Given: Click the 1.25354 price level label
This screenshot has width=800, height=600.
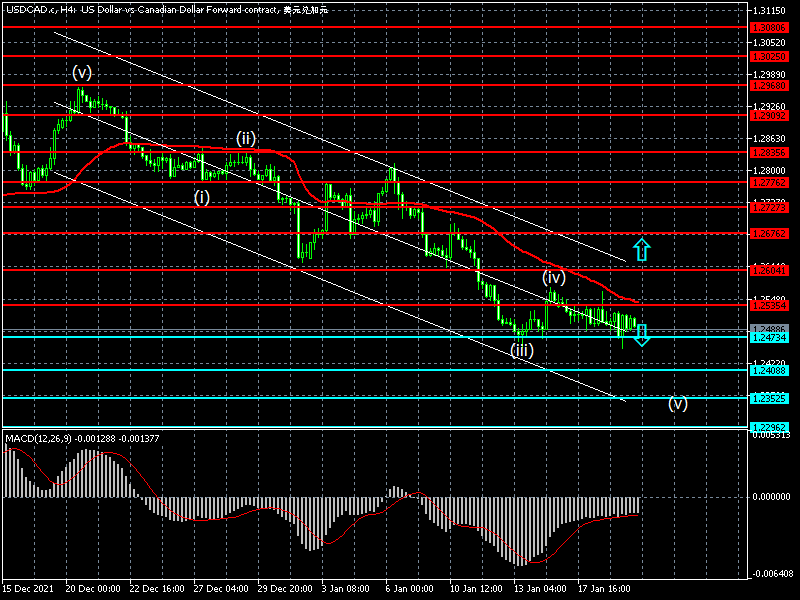Looking at the screenshot, I should click(x=769, y=306).
